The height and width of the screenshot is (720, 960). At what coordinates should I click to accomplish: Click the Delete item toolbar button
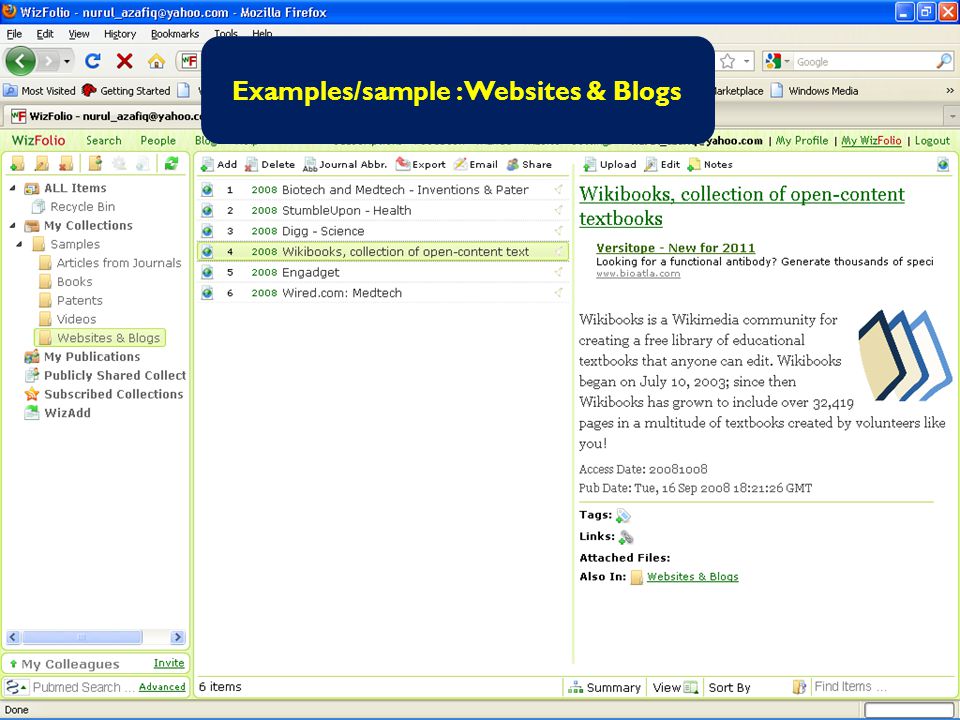click(x=270, y=164)
